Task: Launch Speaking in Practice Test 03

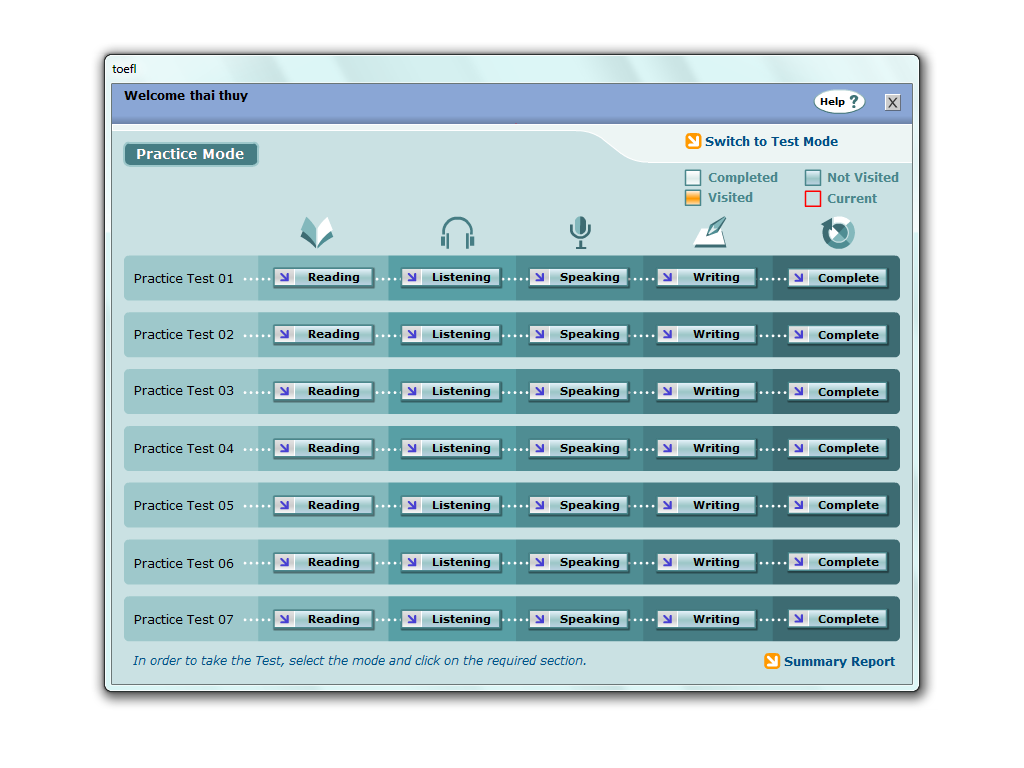Action: click(579, 391)
